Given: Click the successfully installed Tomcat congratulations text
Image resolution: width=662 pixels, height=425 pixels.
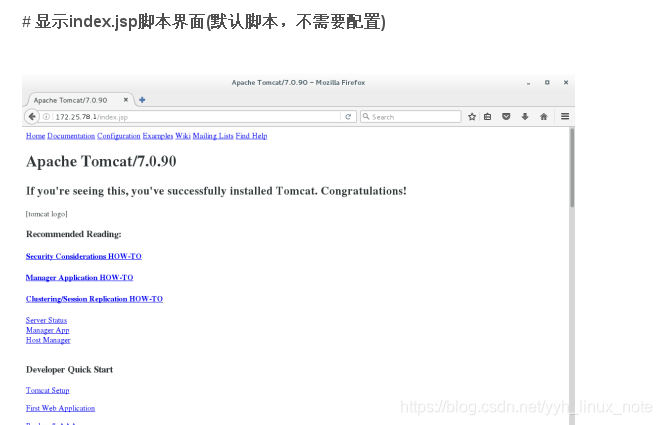Looking at the screenshot, I should click(216, 191).
